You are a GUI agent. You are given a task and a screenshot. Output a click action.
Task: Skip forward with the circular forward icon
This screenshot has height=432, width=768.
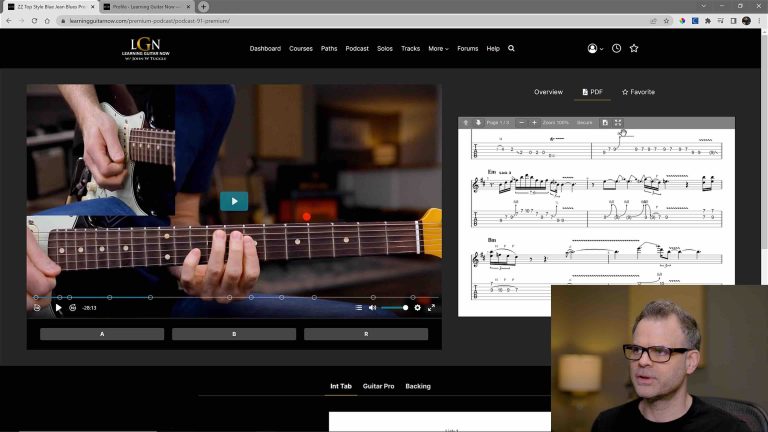72,308
